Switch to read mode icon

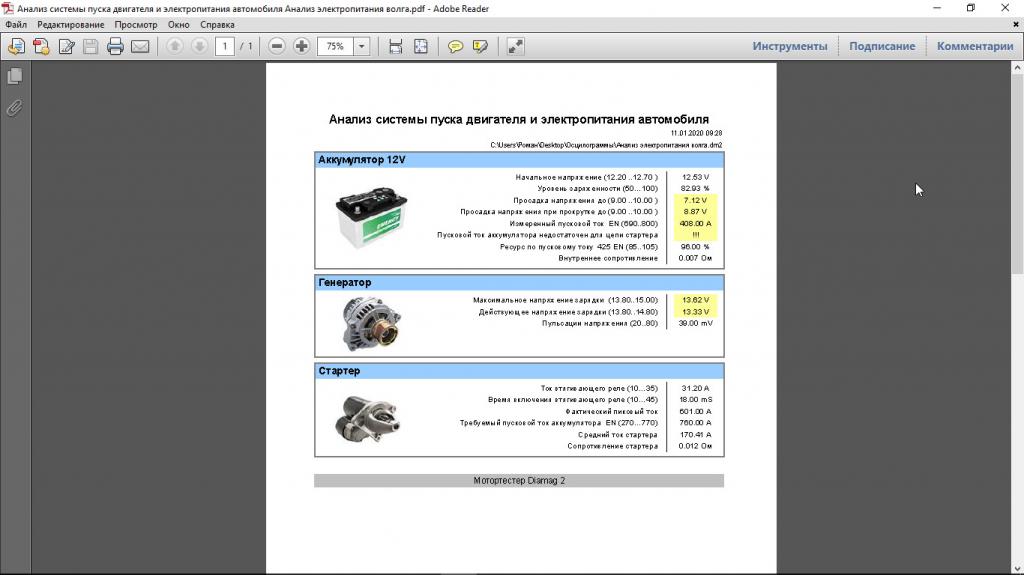515,46
